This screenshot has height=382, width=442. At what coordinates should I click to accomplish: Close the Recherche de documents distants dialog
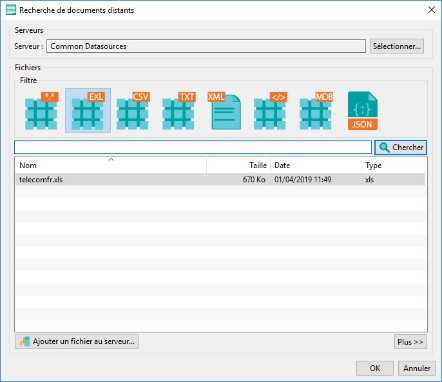click(431, 10)
